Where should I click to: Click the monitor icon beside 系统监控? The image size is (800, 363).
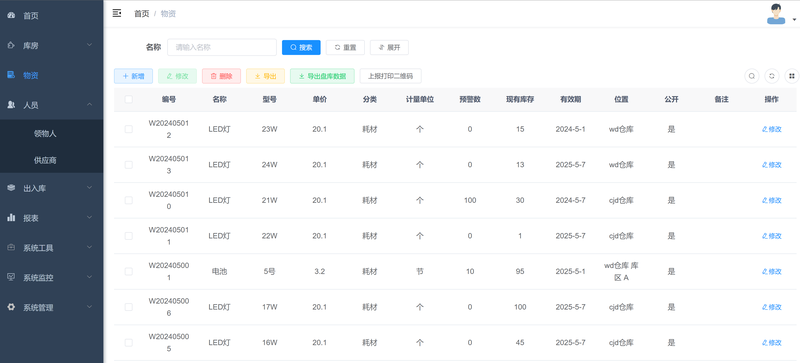(11, 277)
